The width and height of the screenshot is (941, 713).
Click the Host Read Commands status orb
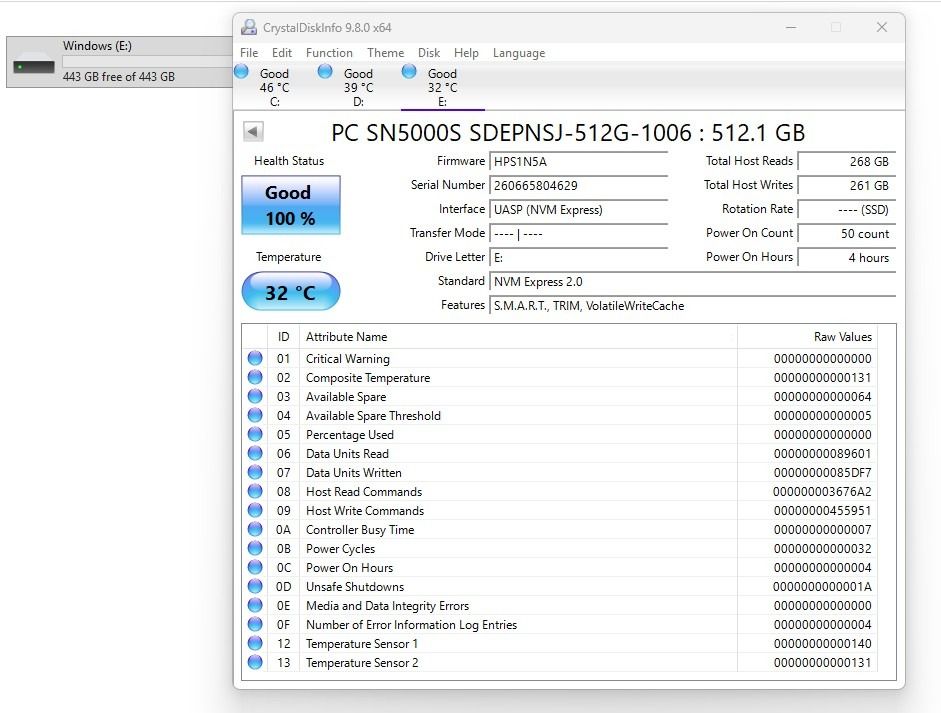pyautogui.click(x=255, y=492)
